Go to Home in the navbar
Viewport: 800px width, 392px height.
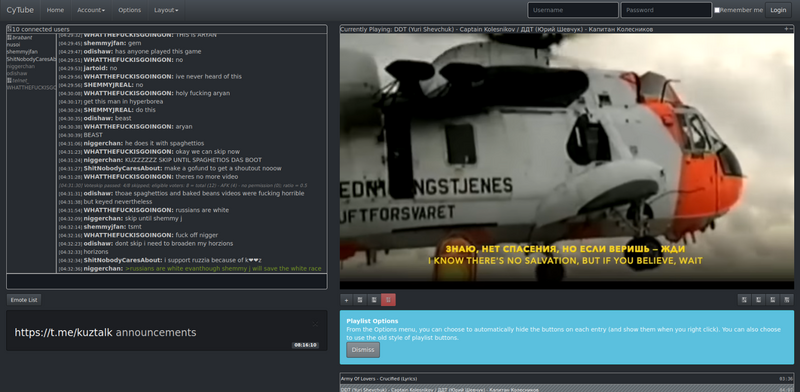(56, 10)
